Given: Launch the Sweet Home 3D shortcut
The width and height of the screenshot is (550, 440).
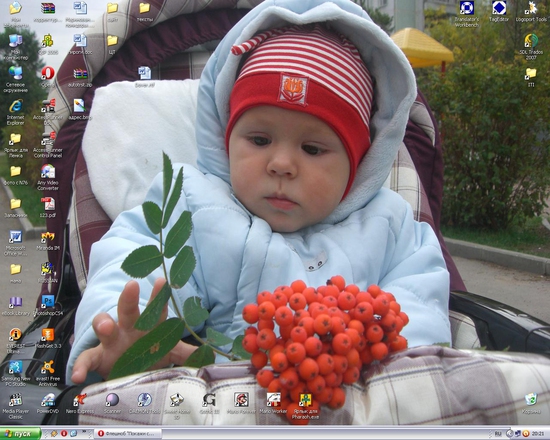Looking at the screenshot, I should (177, 400).
